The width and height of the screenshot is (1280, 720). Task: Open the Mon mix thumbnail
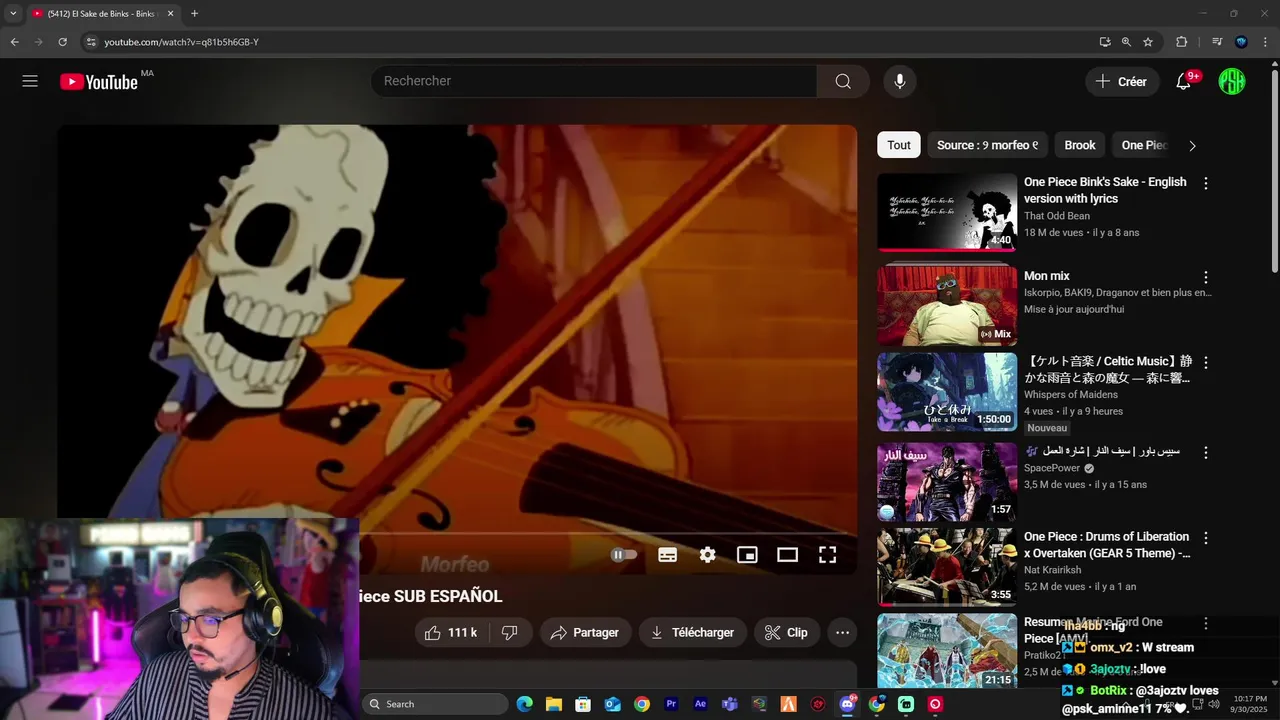[947, 305]
